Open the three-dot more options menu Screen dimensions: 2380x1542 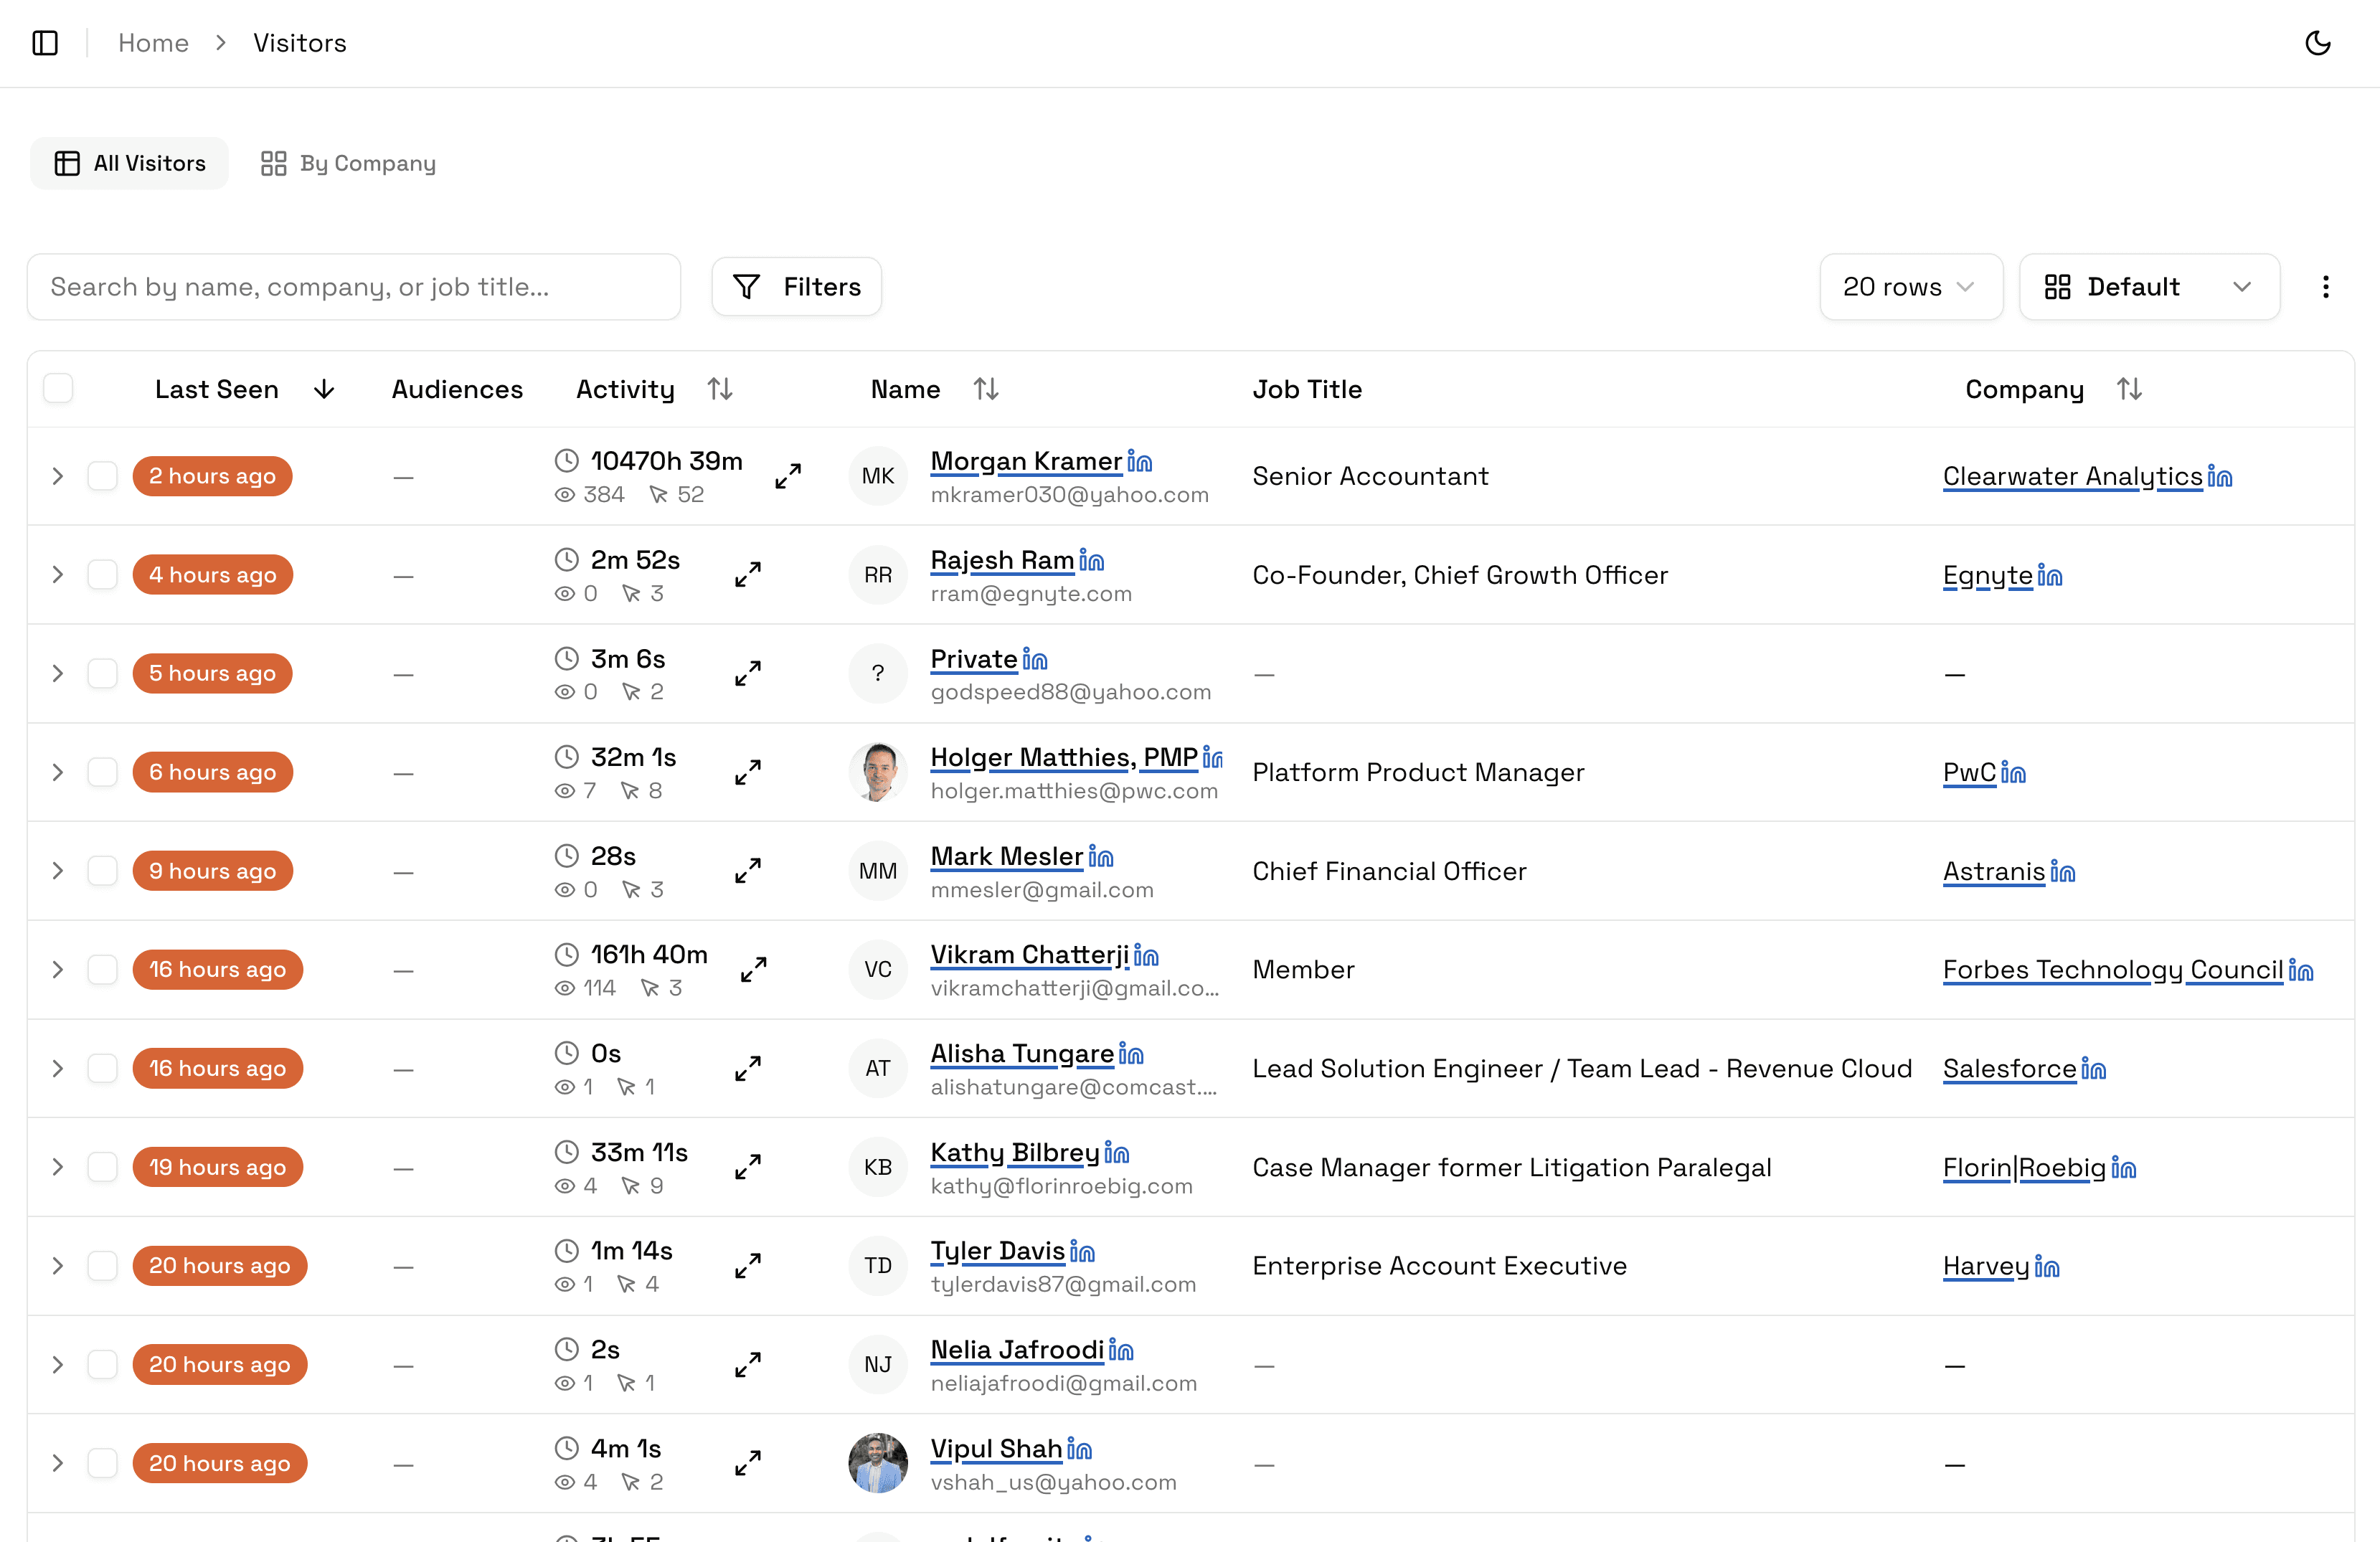[2325, 287]
